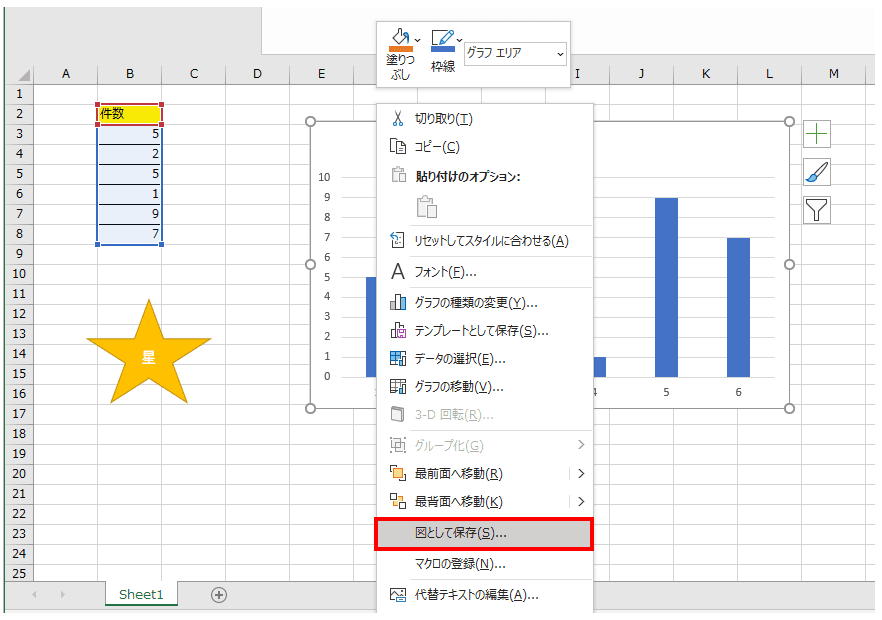Screen dimensions: 882x620
Task: Click the outline pen icon
Action: tap(442, 41)
